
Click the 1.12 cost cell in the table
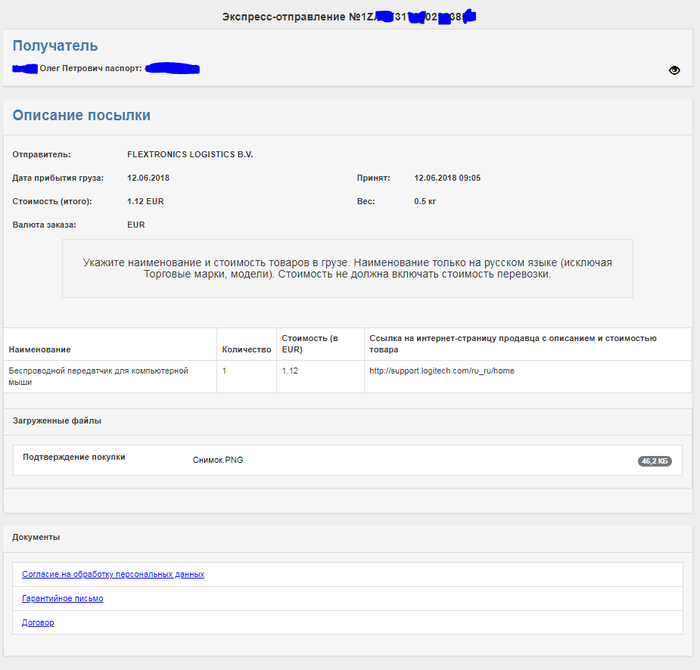[291, 371]
